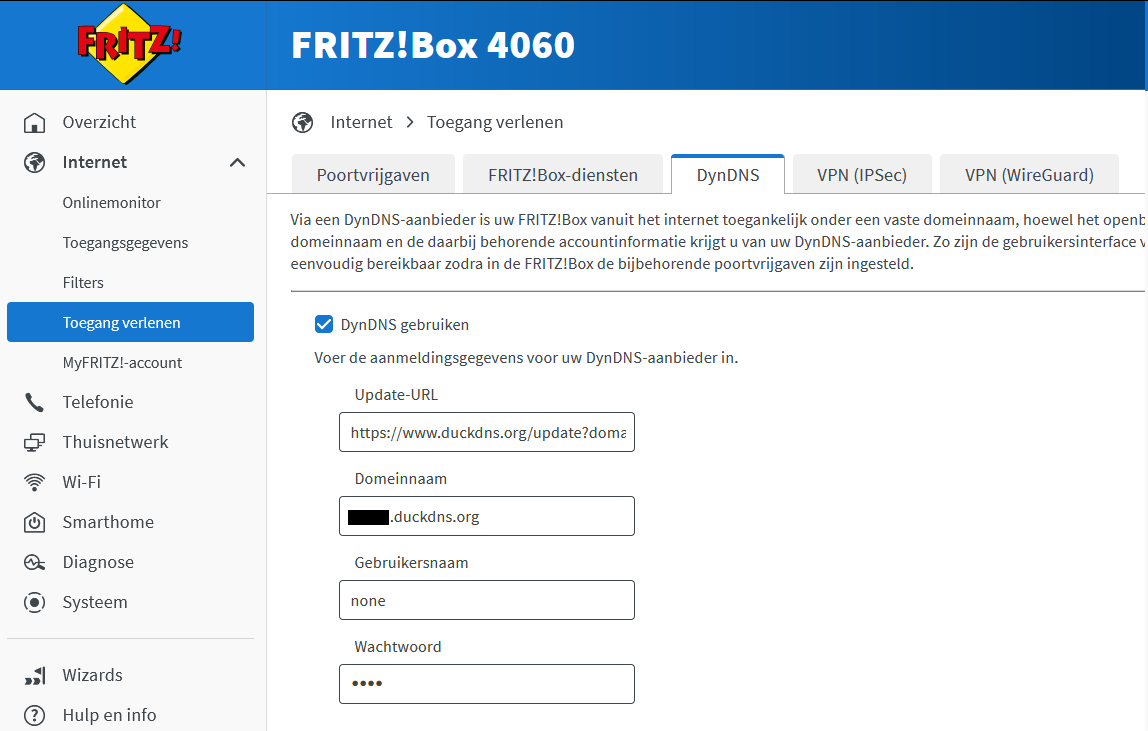The image size is (1148, 731).
Task: Switch to the Poortvrijgaven tab
Action: pyautogui.click(x=373, y=175)
